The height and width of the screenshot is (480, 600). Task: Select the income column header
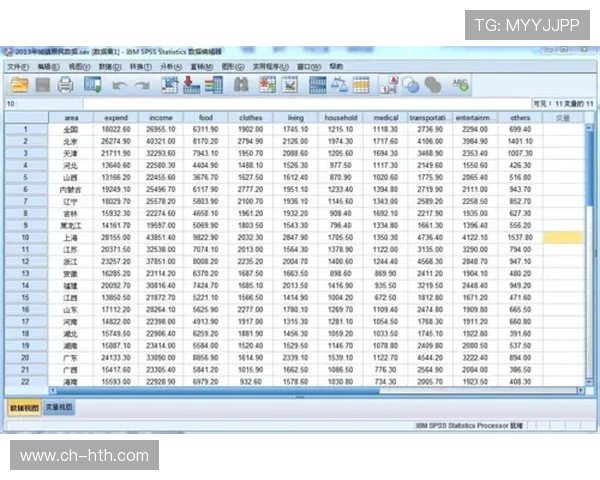click(160, 117)
